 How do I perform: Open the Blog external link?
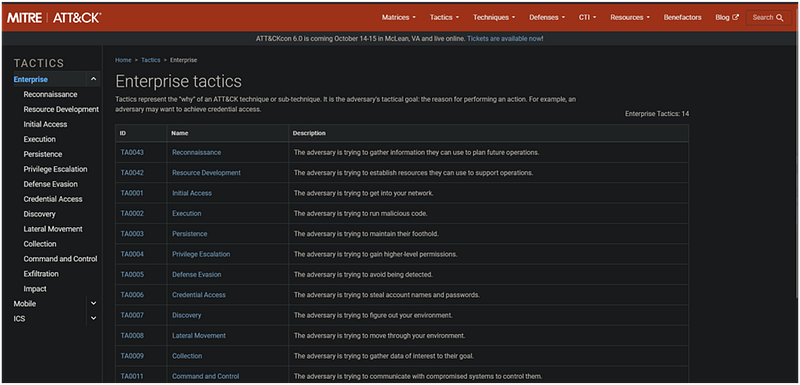[x=727, y=17]
